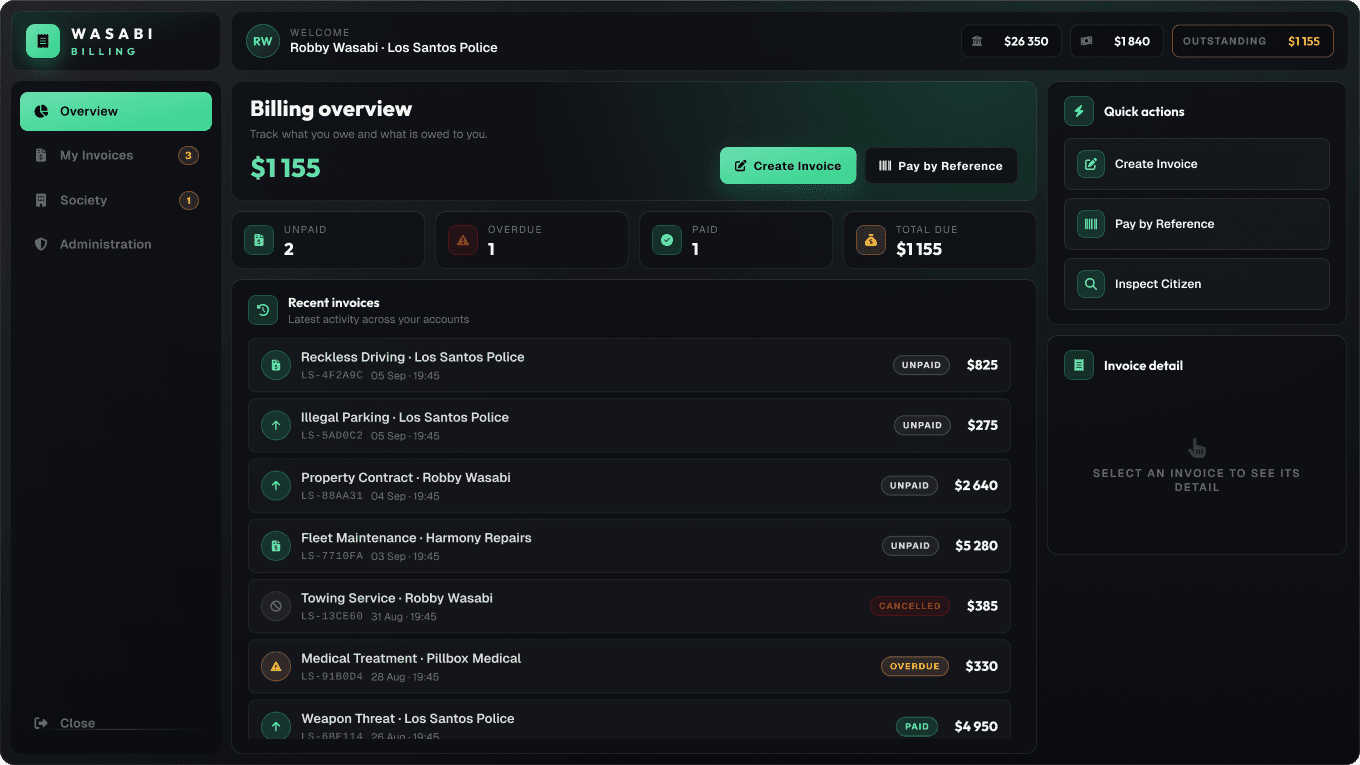Screen dimensions: 1360x765
Task: Click the Paid checkmark stat icon
Action: 667,240
